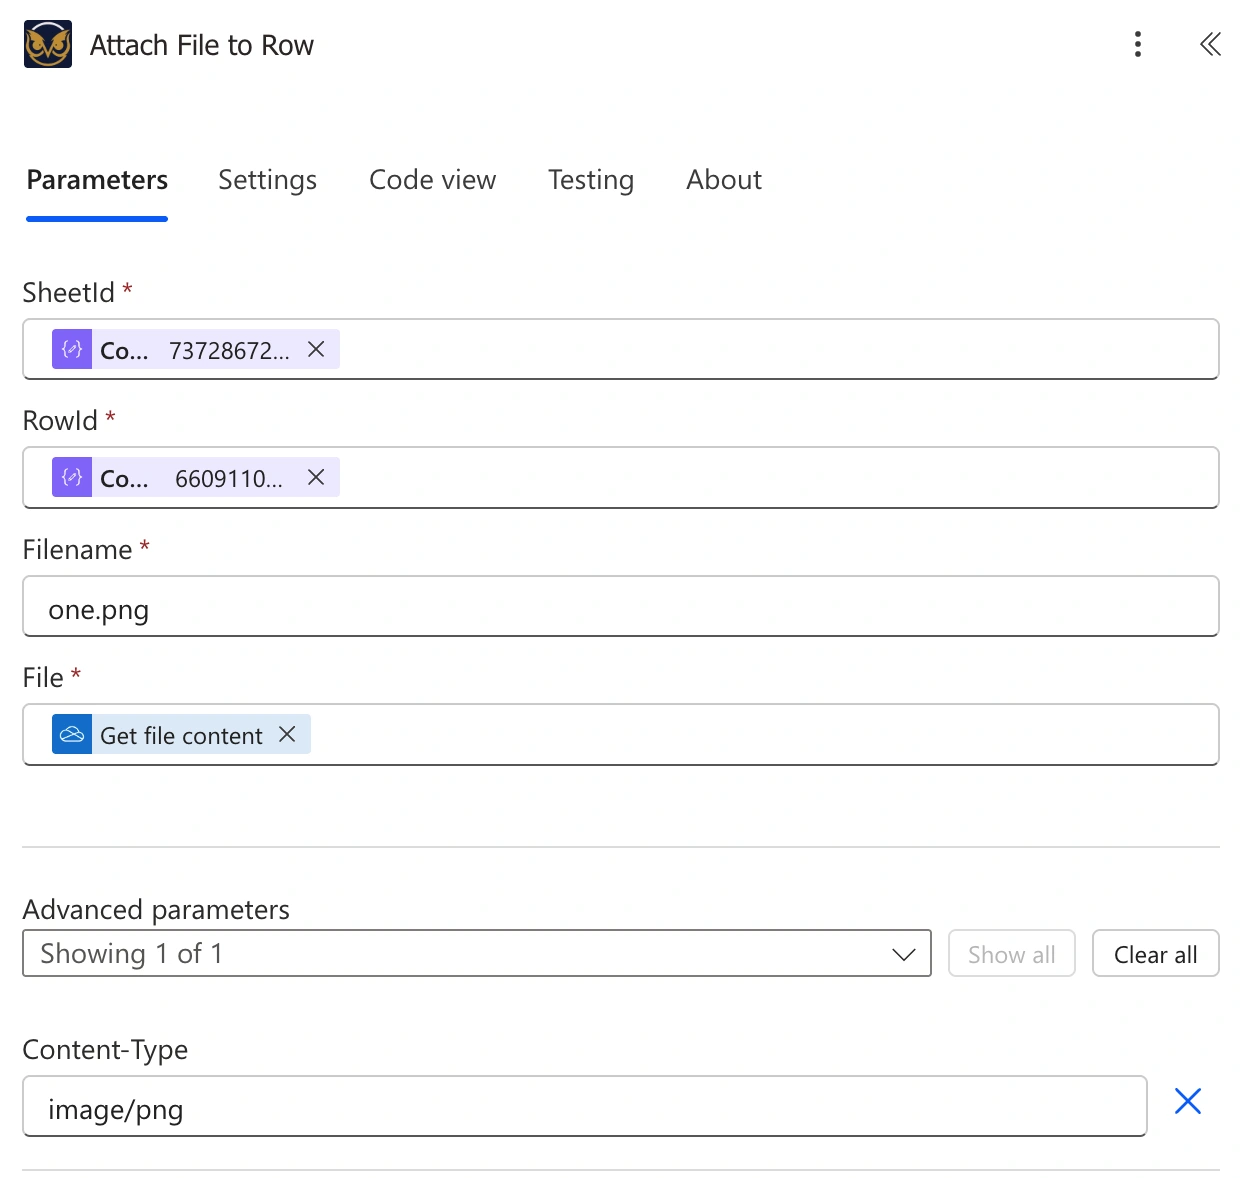Remove the SheetId token 73728672
This screenshot has width=1242, height=1178.
(316, 349)
